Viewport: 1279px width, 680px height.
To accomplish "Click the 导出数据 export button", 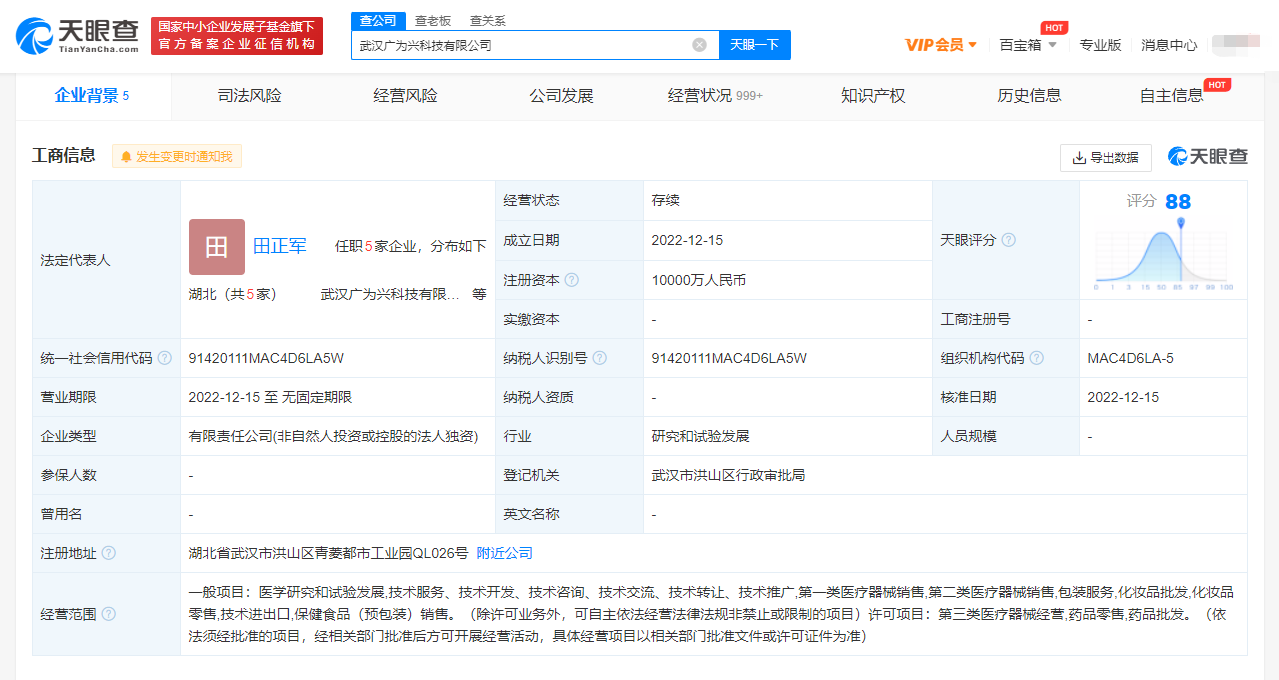I will pos(1106,158).
